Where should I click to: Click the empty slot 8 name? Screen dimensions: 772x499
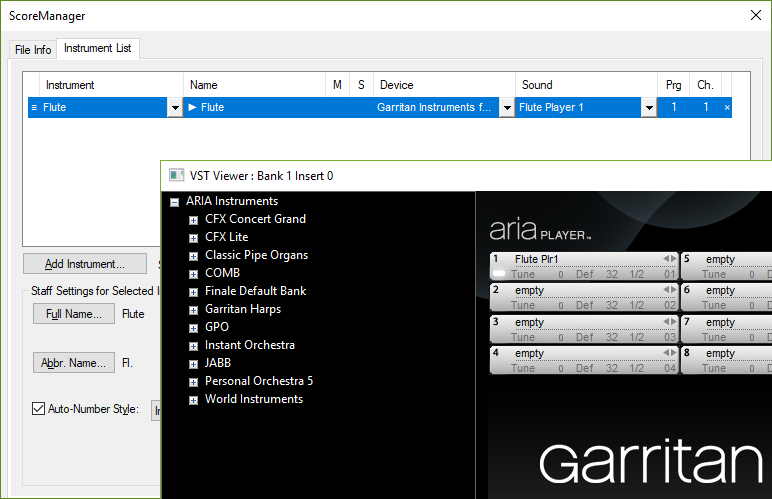click(x=720, y=353)
